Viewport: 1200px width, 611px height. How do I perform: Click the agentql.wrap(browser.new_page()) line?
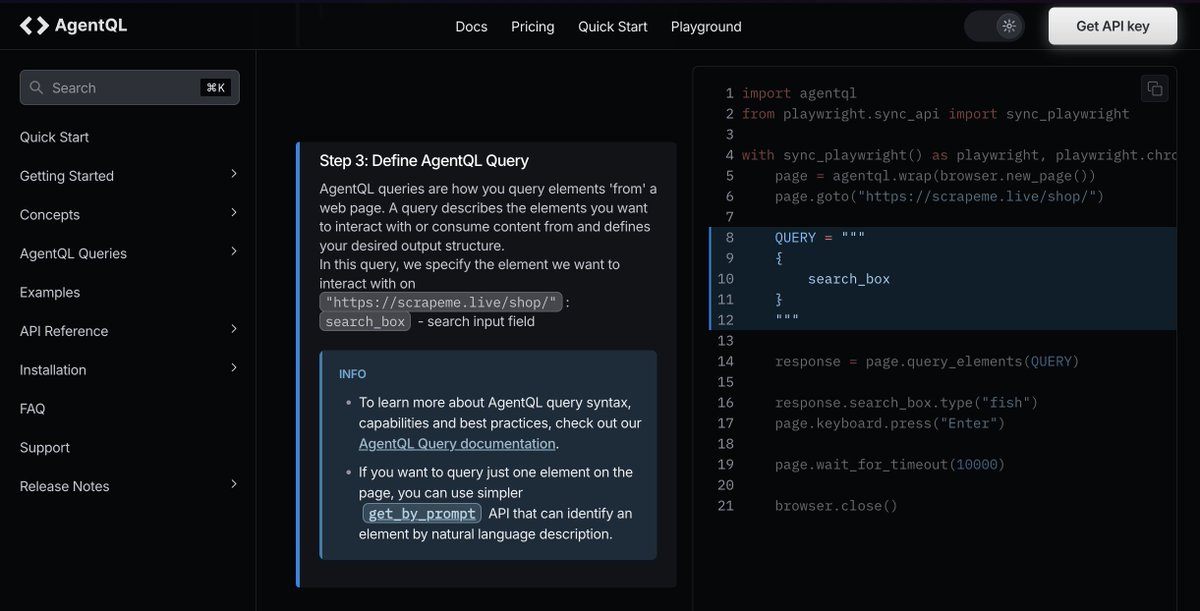coord(936,175)
